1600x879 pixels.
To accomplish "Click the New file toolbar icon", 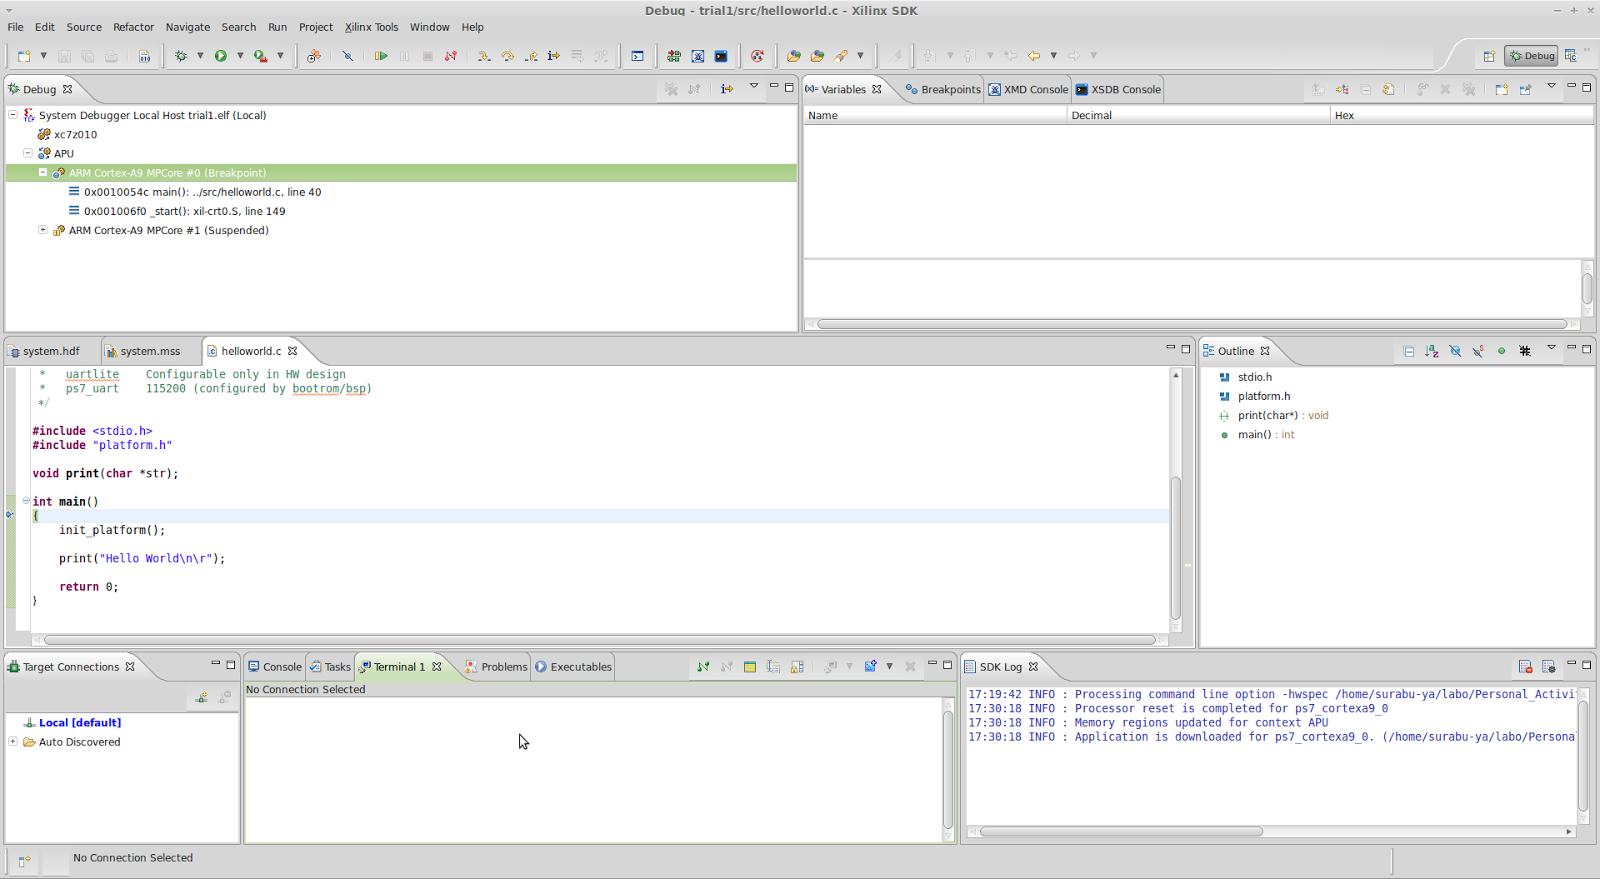I will (x=24, y=56).
